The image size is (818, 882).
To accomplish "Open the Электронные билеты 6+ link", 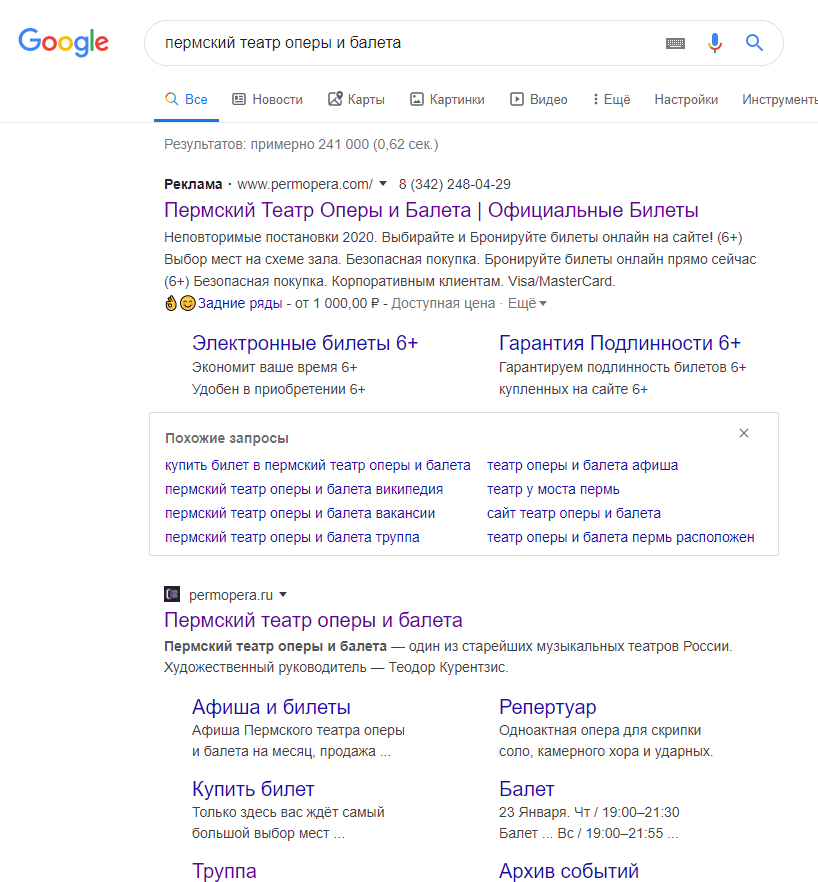I will (305, 343).
